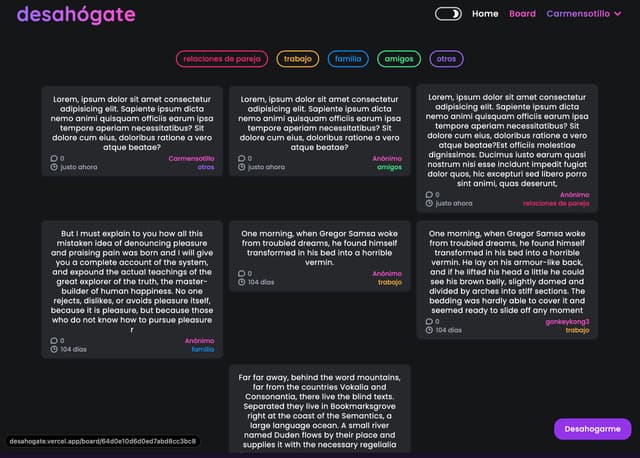The height and width of the screenshot is (458, 640).
Task: Toggle the dark mode switch
Action: click(448, 14)
